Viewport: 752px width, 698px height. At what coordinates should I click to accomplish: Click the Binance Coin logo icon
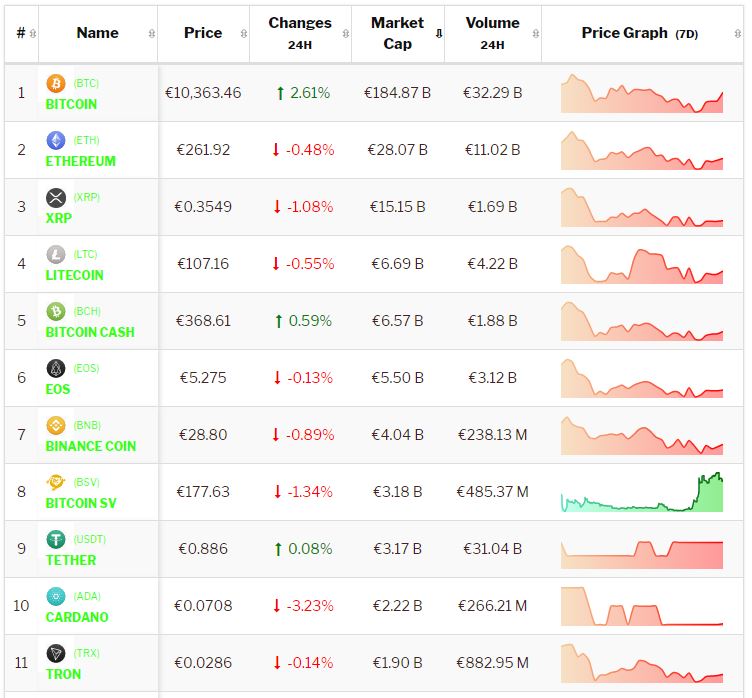click(x=56, y=426)
